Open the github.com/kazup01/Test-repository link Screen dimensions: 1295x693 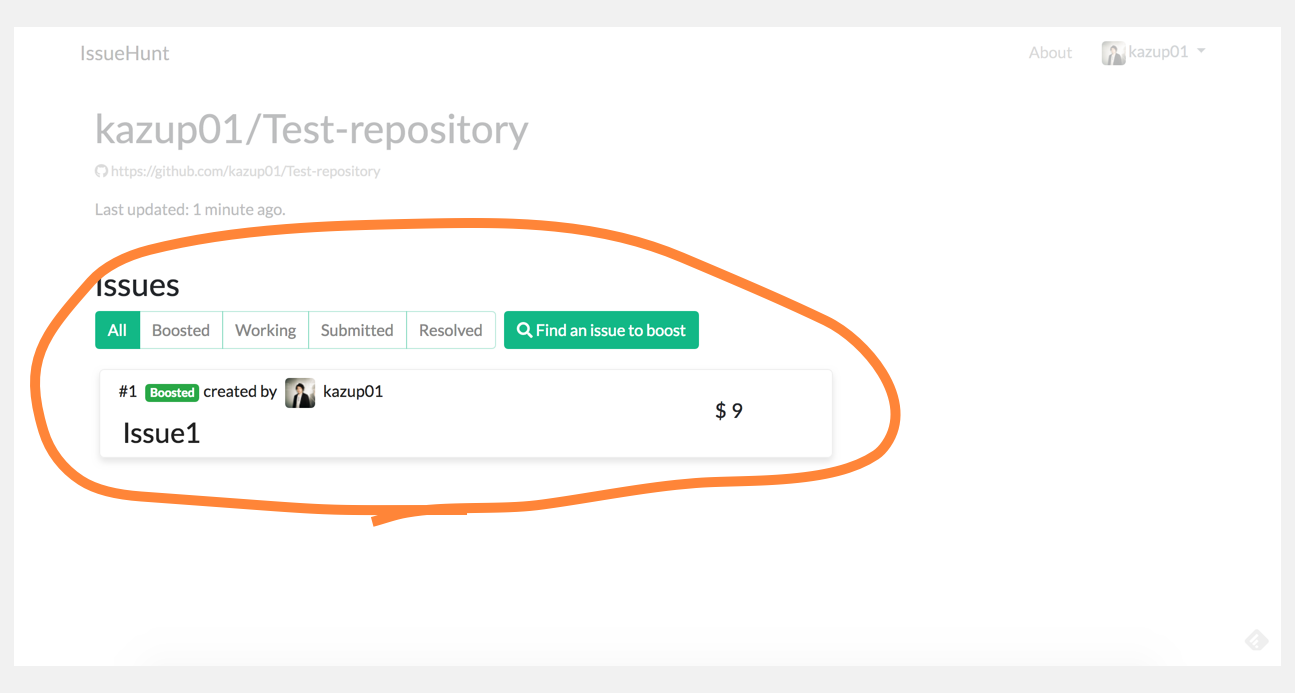pos(245,171)
